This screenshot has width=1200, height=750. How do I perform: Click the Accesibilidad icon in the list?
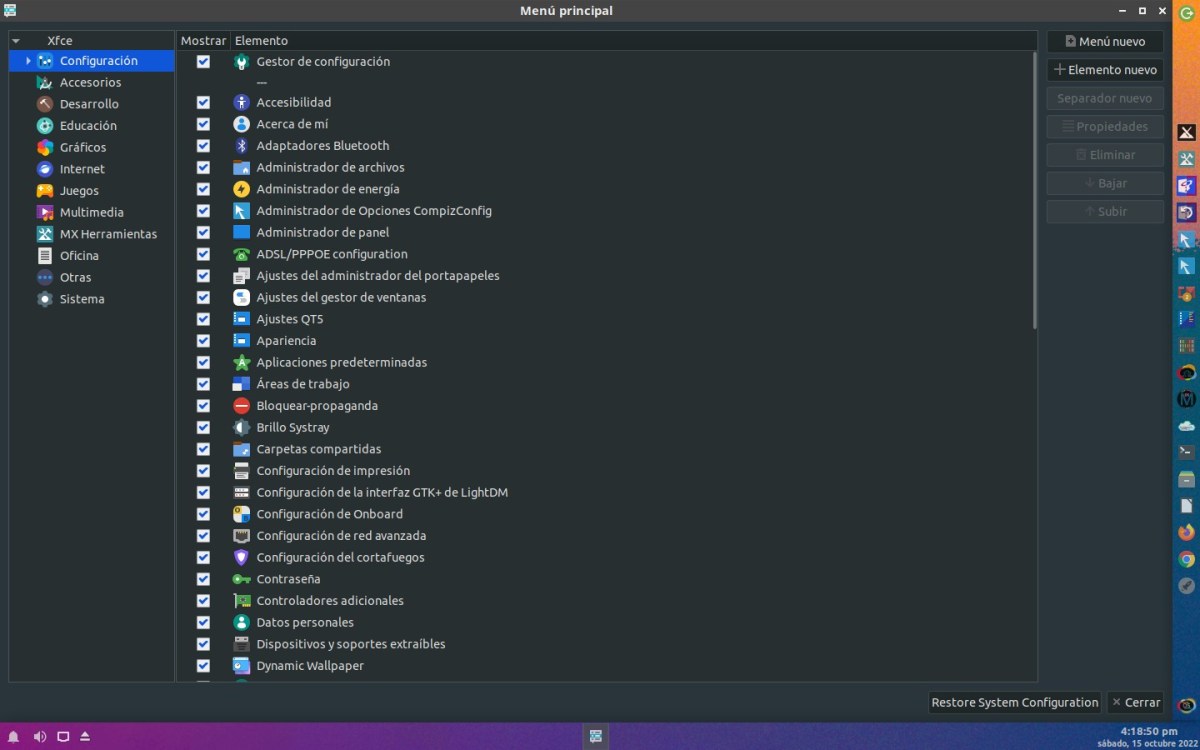(x=241, y=103)
